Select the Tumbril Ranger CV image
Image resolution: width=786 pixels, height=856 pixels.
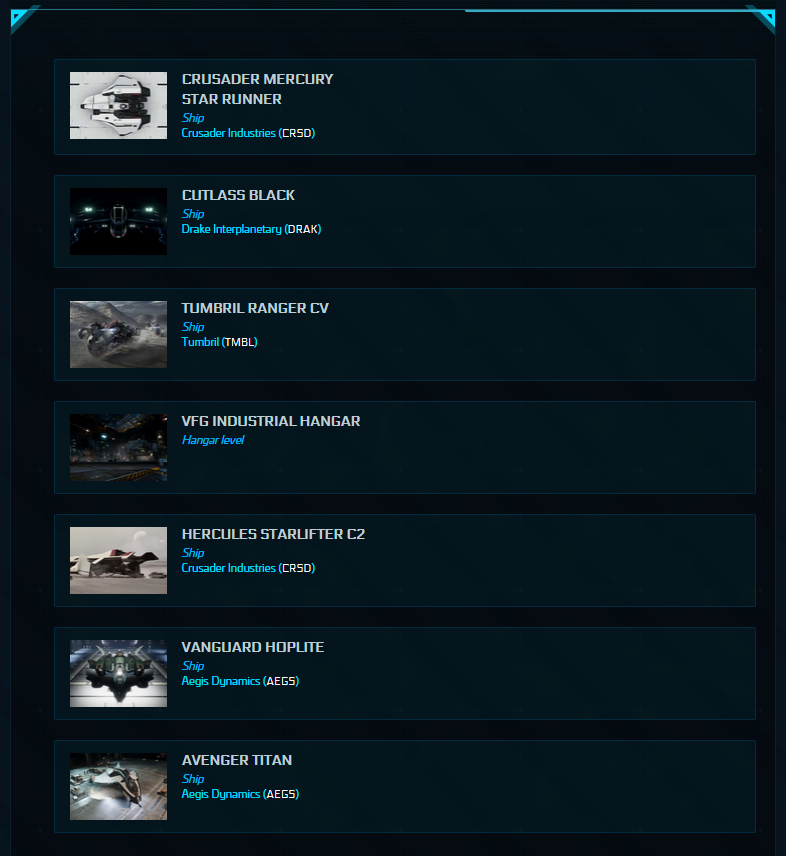tap(118, 334)
